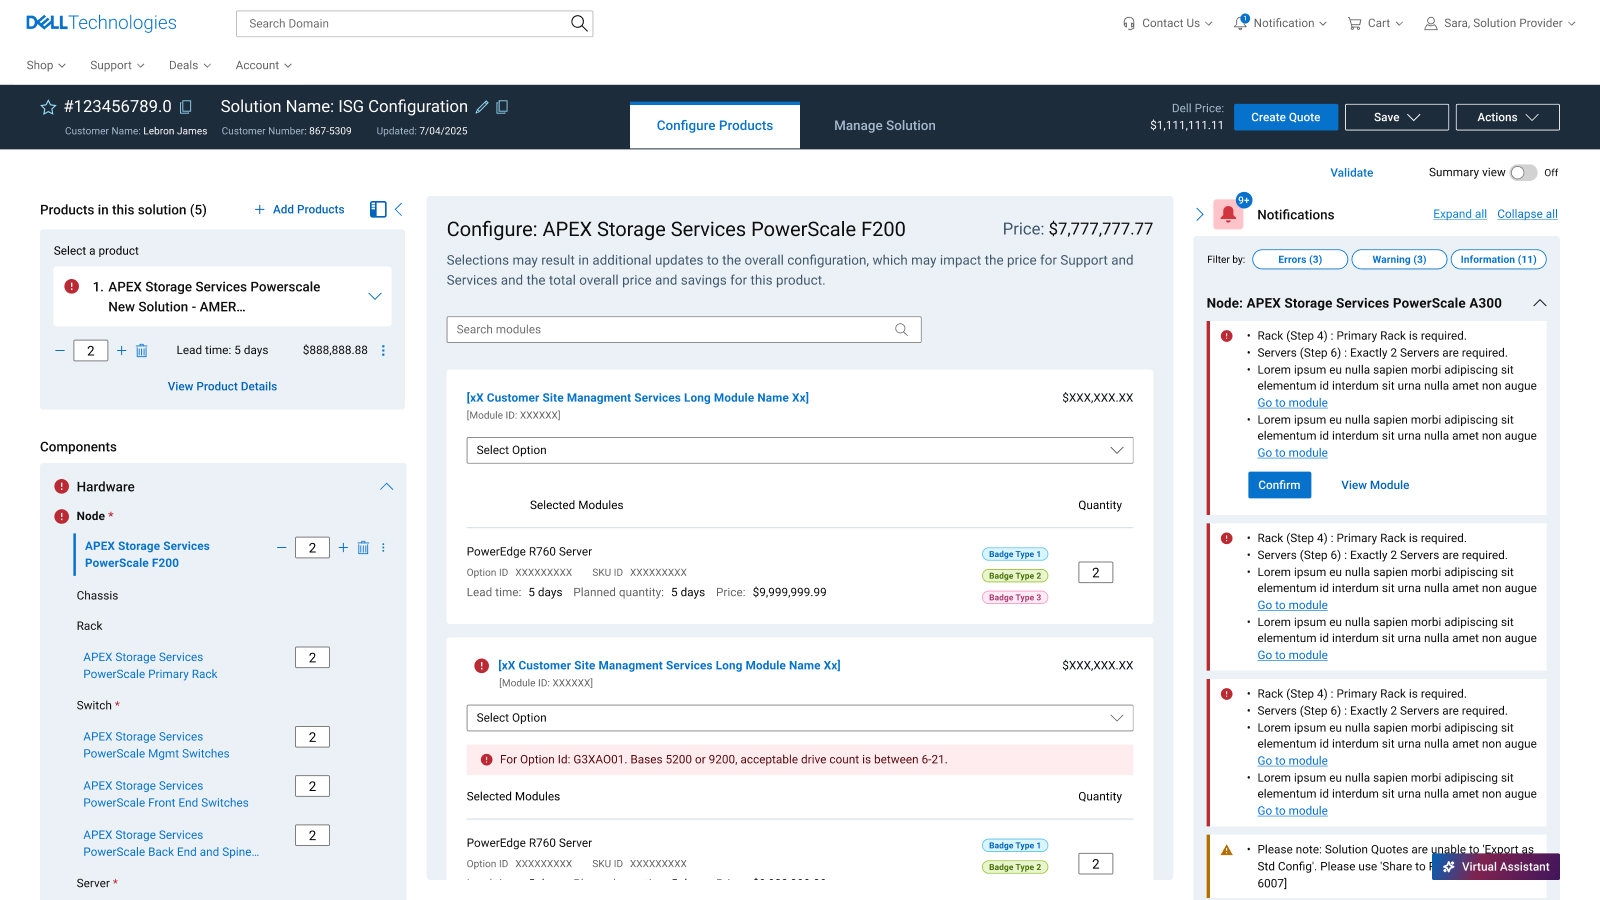
Task: Open the Shop menu
Action: 46,65
